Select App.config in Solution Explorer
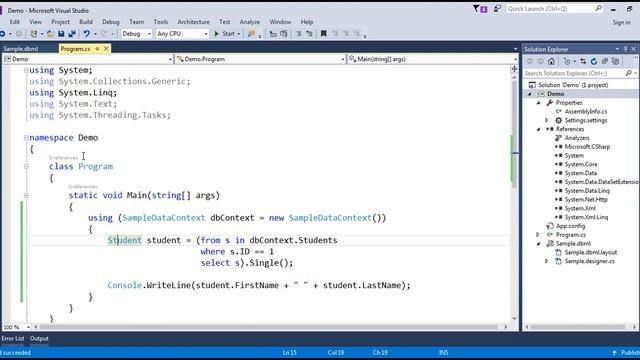The width and height of the screenshot is (640, 360). point(570,226)
